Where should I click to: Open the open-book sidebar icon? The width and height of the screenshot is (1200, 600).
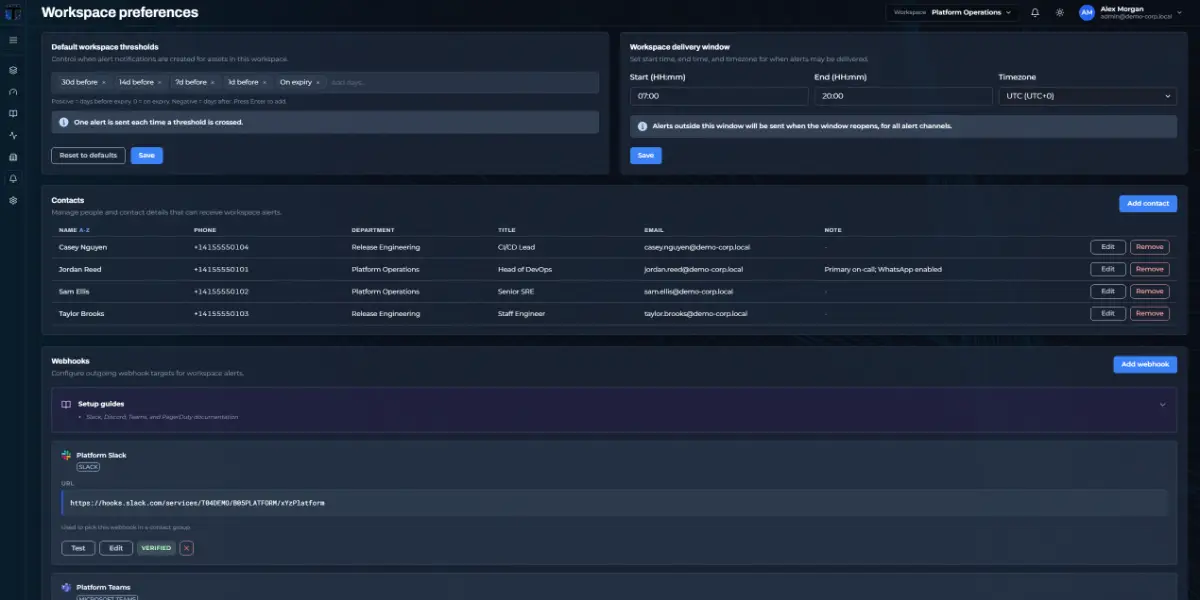point(13,114)
